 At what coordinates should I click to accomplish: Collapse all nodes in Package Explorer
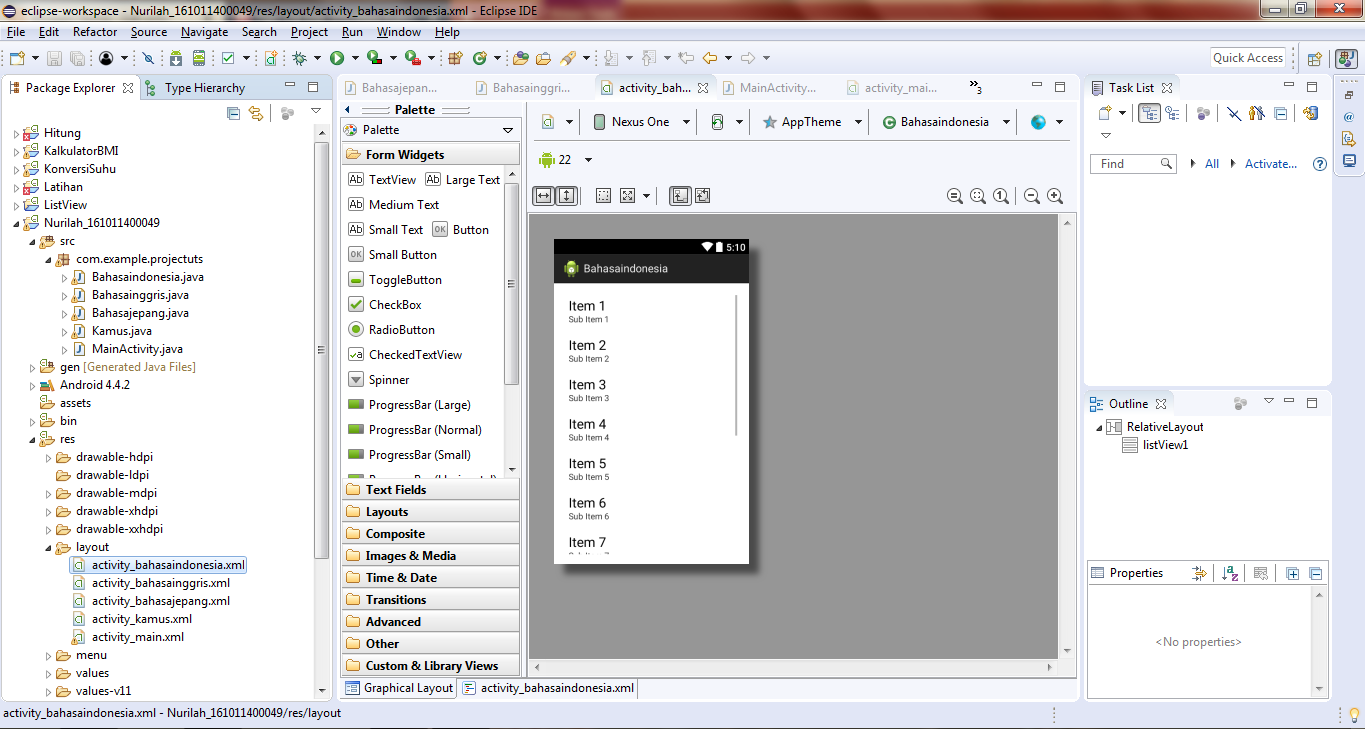[x=234, y=114]
